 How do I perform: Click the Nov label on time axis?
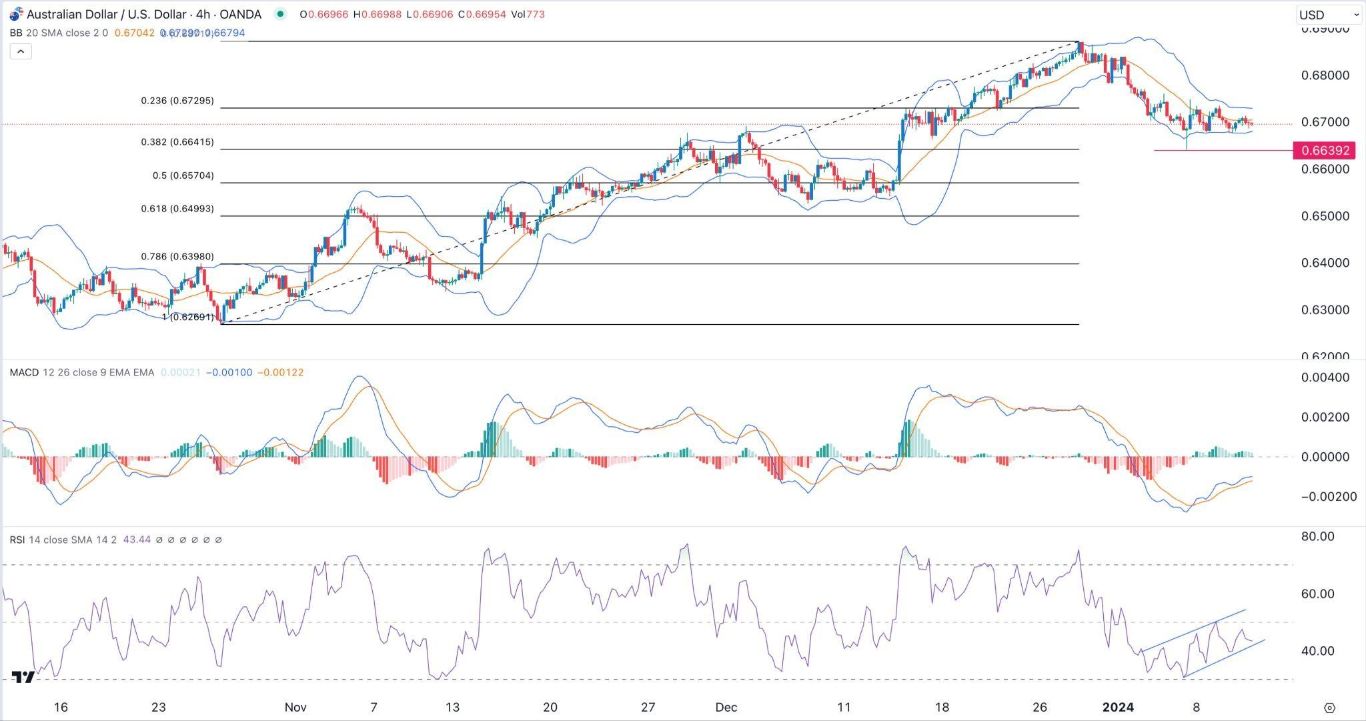coord(295,707)
